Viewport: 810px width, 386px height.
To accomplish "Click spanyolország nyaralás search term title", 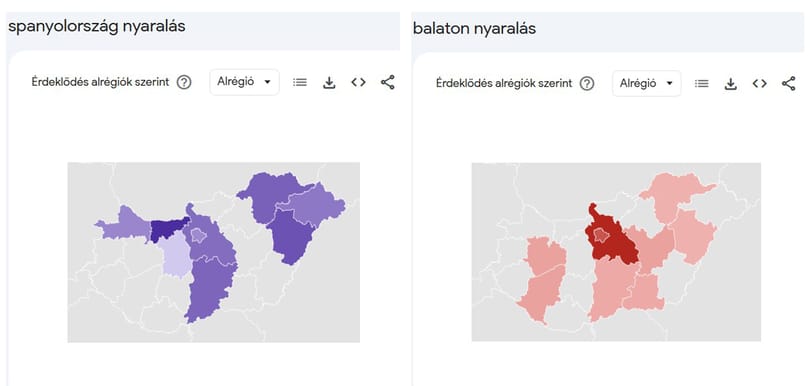I will pos(97,26).
